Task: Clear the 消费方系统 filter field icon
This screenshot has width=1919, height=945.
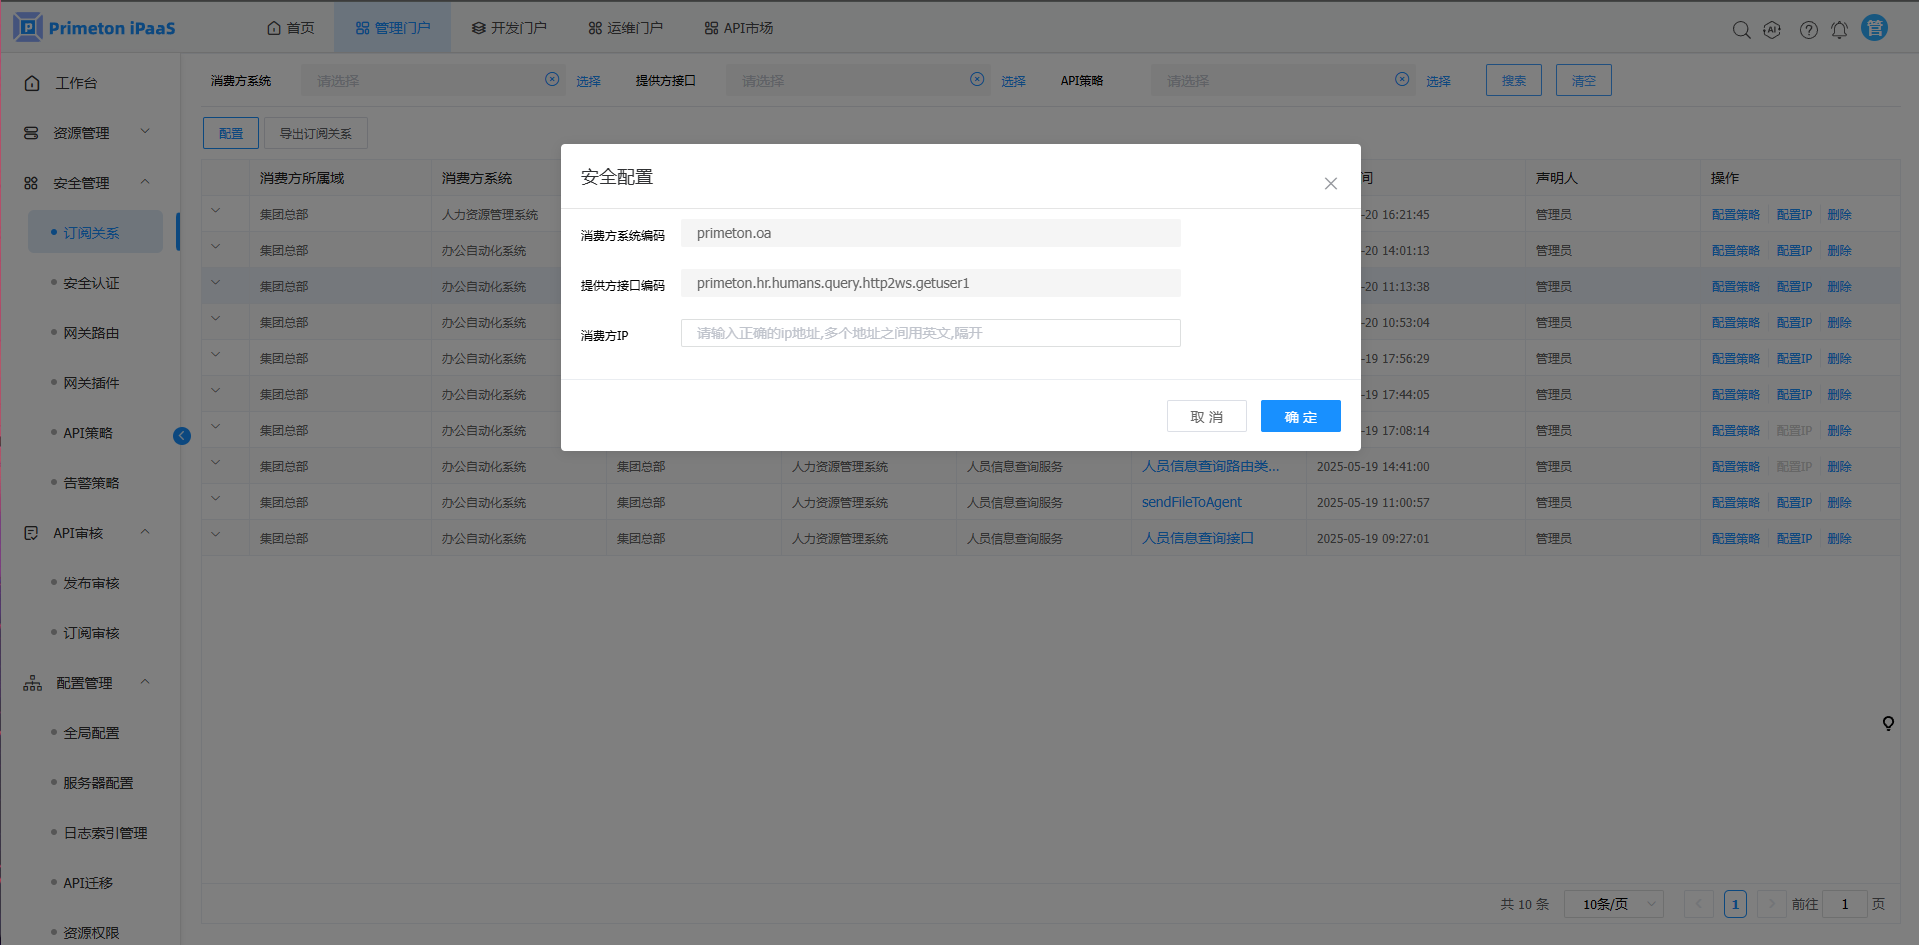Action: pos(552,80)
